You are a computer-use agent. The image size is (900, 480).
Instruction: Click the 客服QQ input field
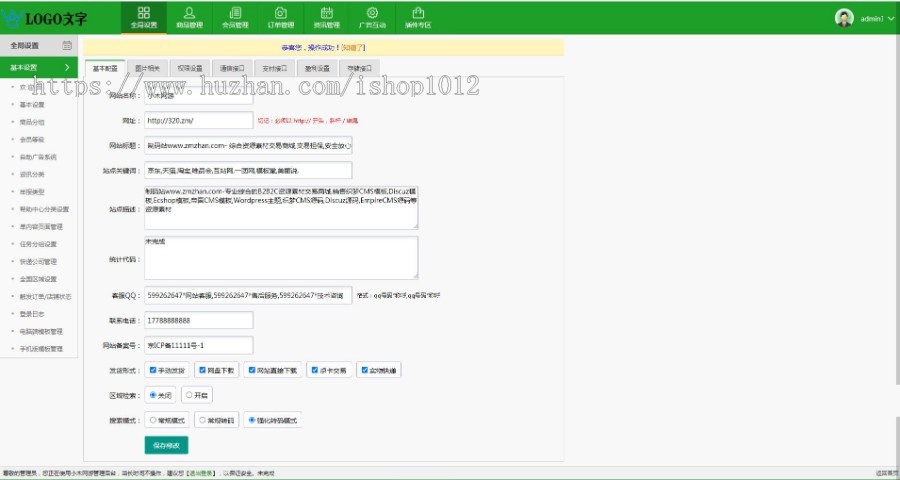point(248,295)
